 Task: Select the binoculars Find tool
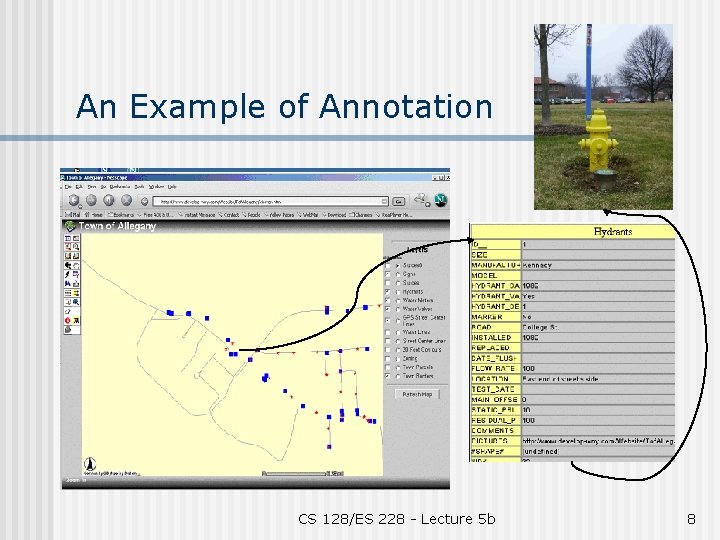coord(68,284)
